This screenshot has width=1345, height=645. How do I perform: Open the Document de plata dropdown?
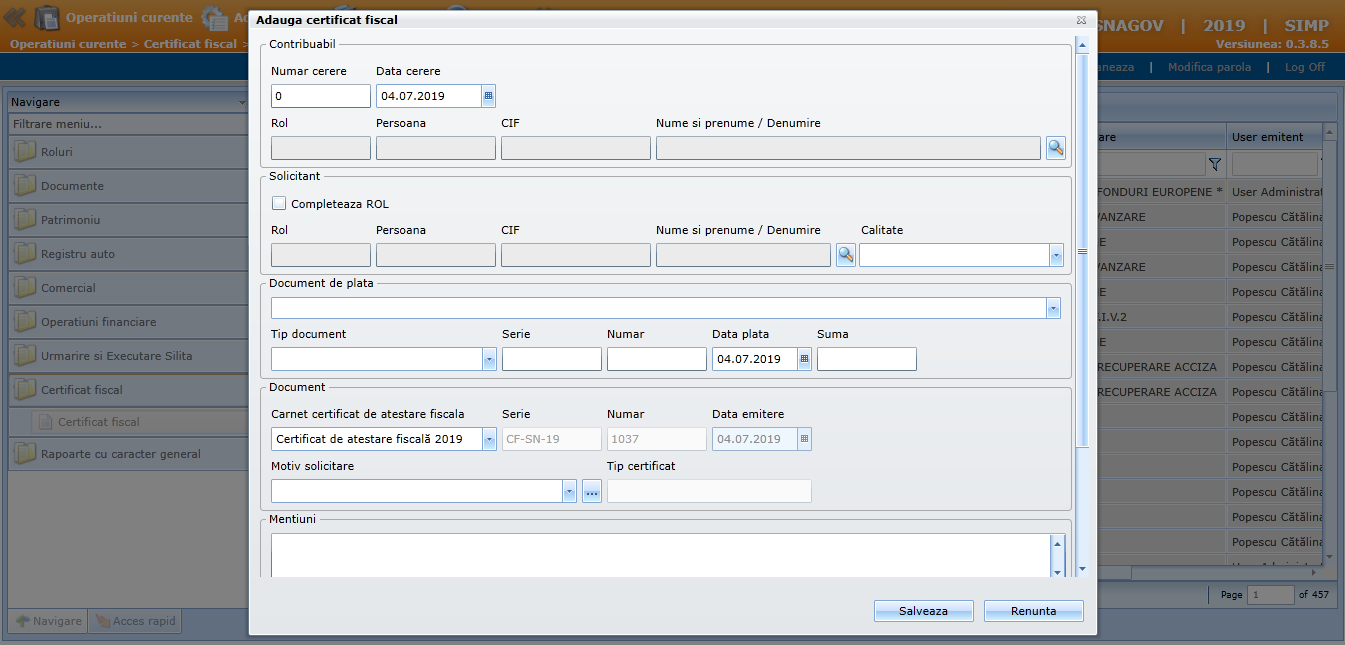click(1053, 308)
